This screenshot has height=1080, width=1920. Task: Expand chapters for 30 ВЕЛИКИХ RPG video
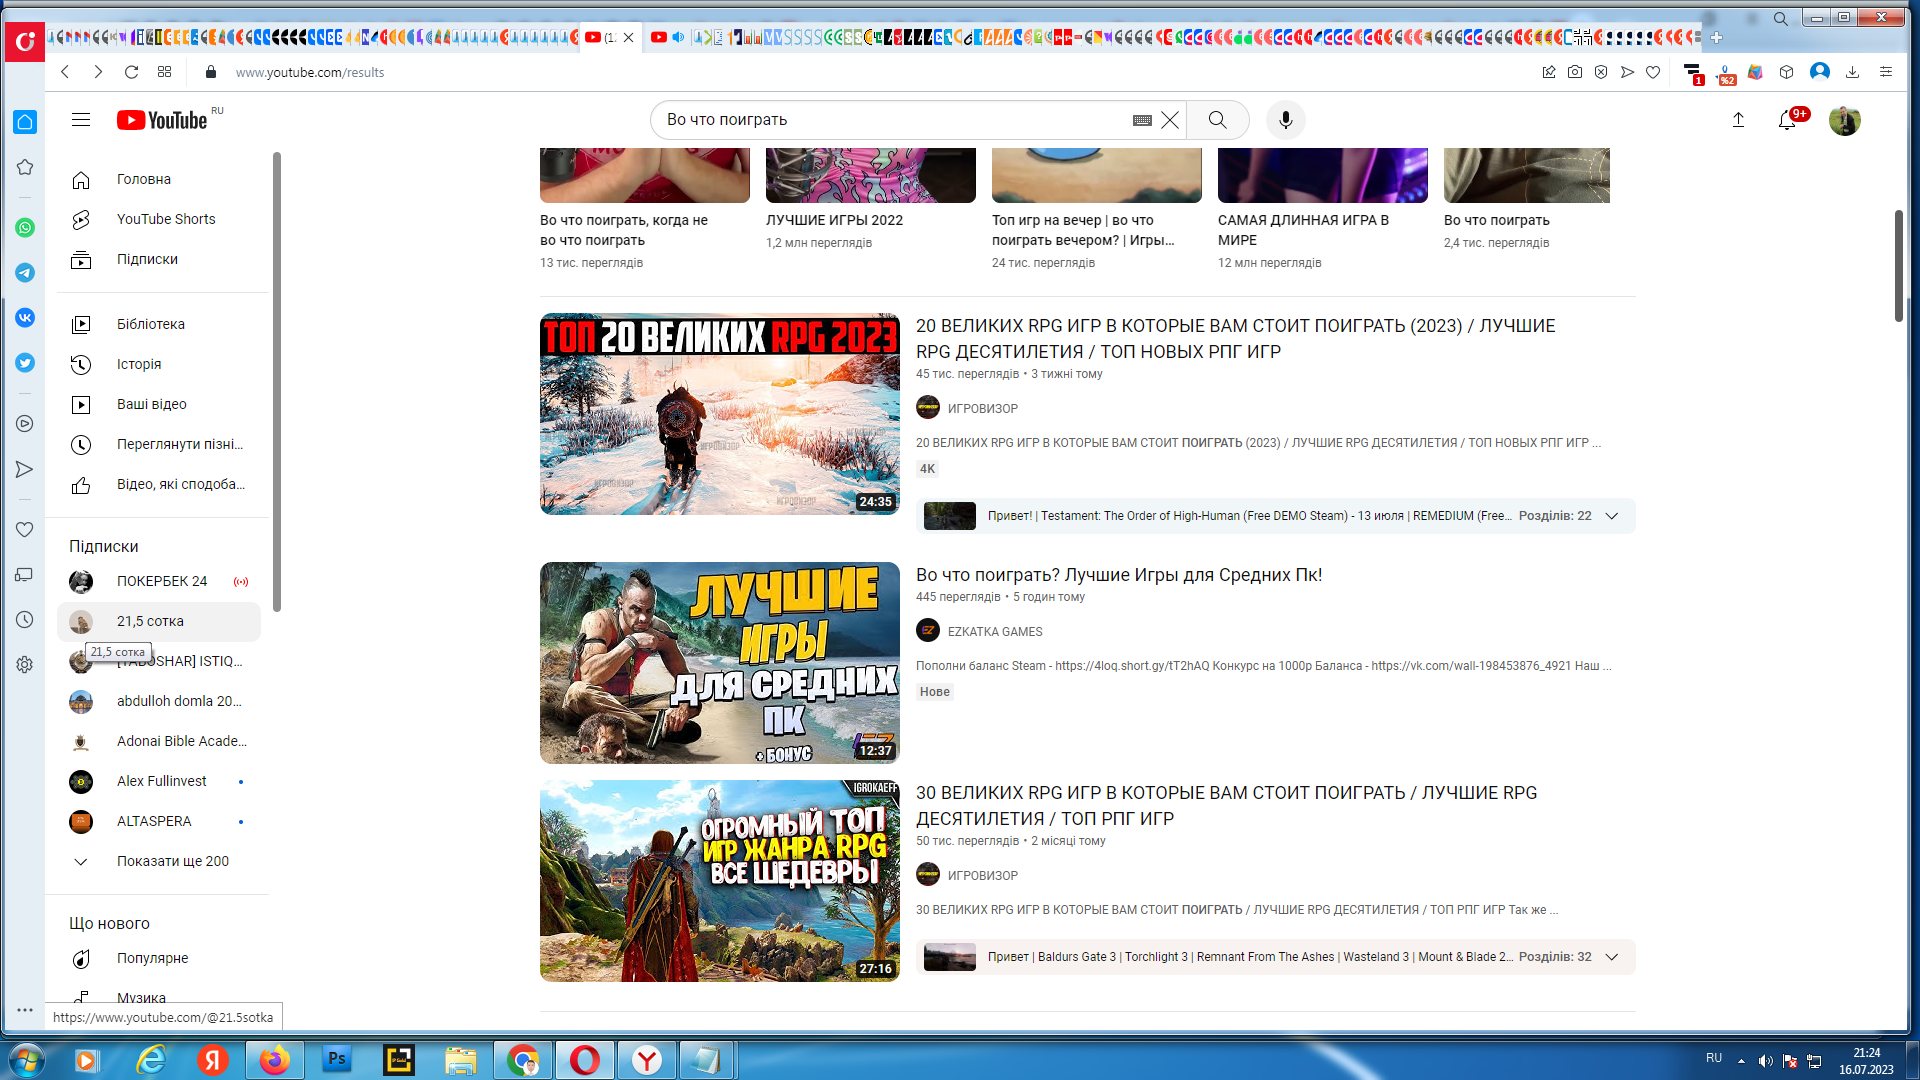[1612, 957]
